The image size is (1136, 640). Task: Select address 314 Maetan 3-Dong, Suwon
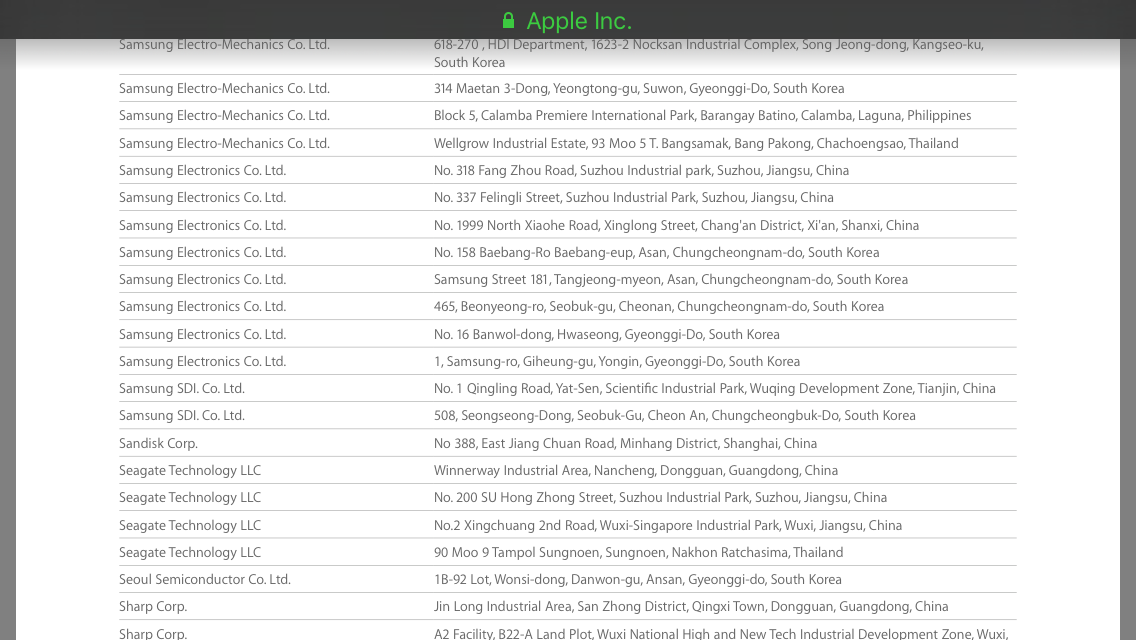tap(639, 88)
